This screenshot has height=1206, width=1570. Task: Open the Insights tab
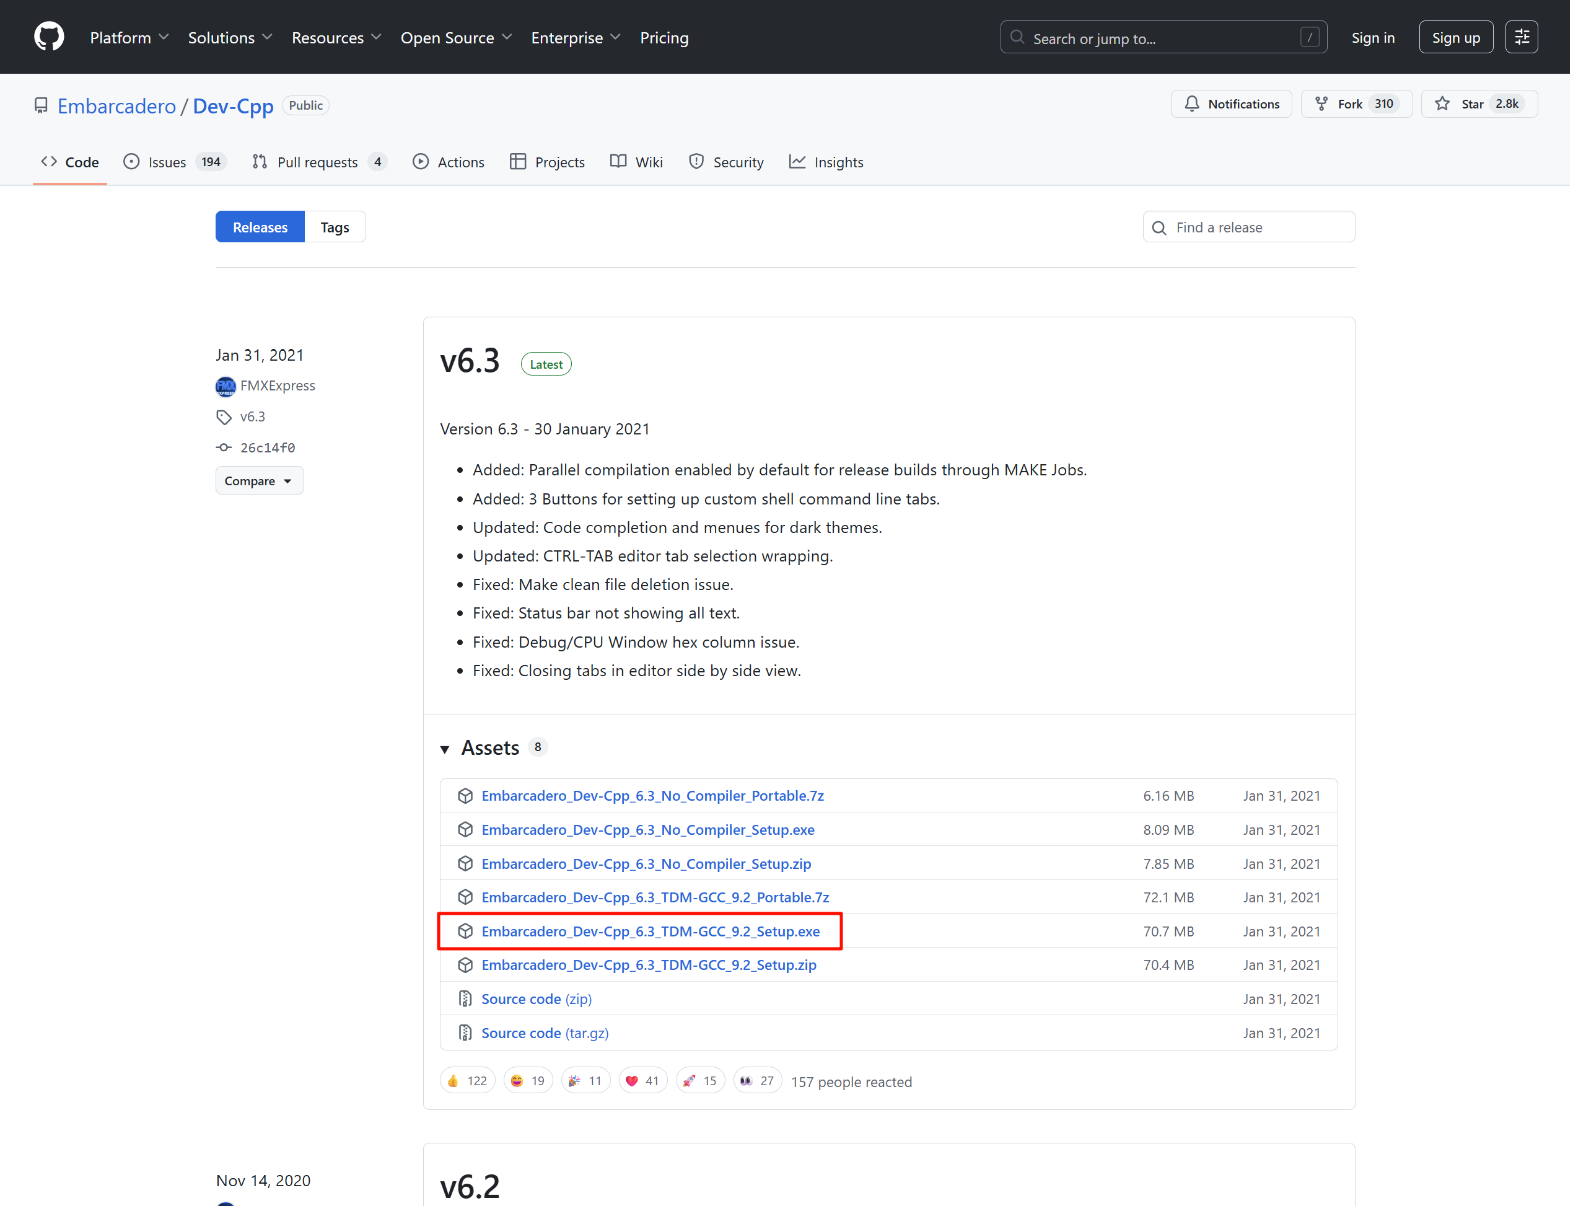826,162
